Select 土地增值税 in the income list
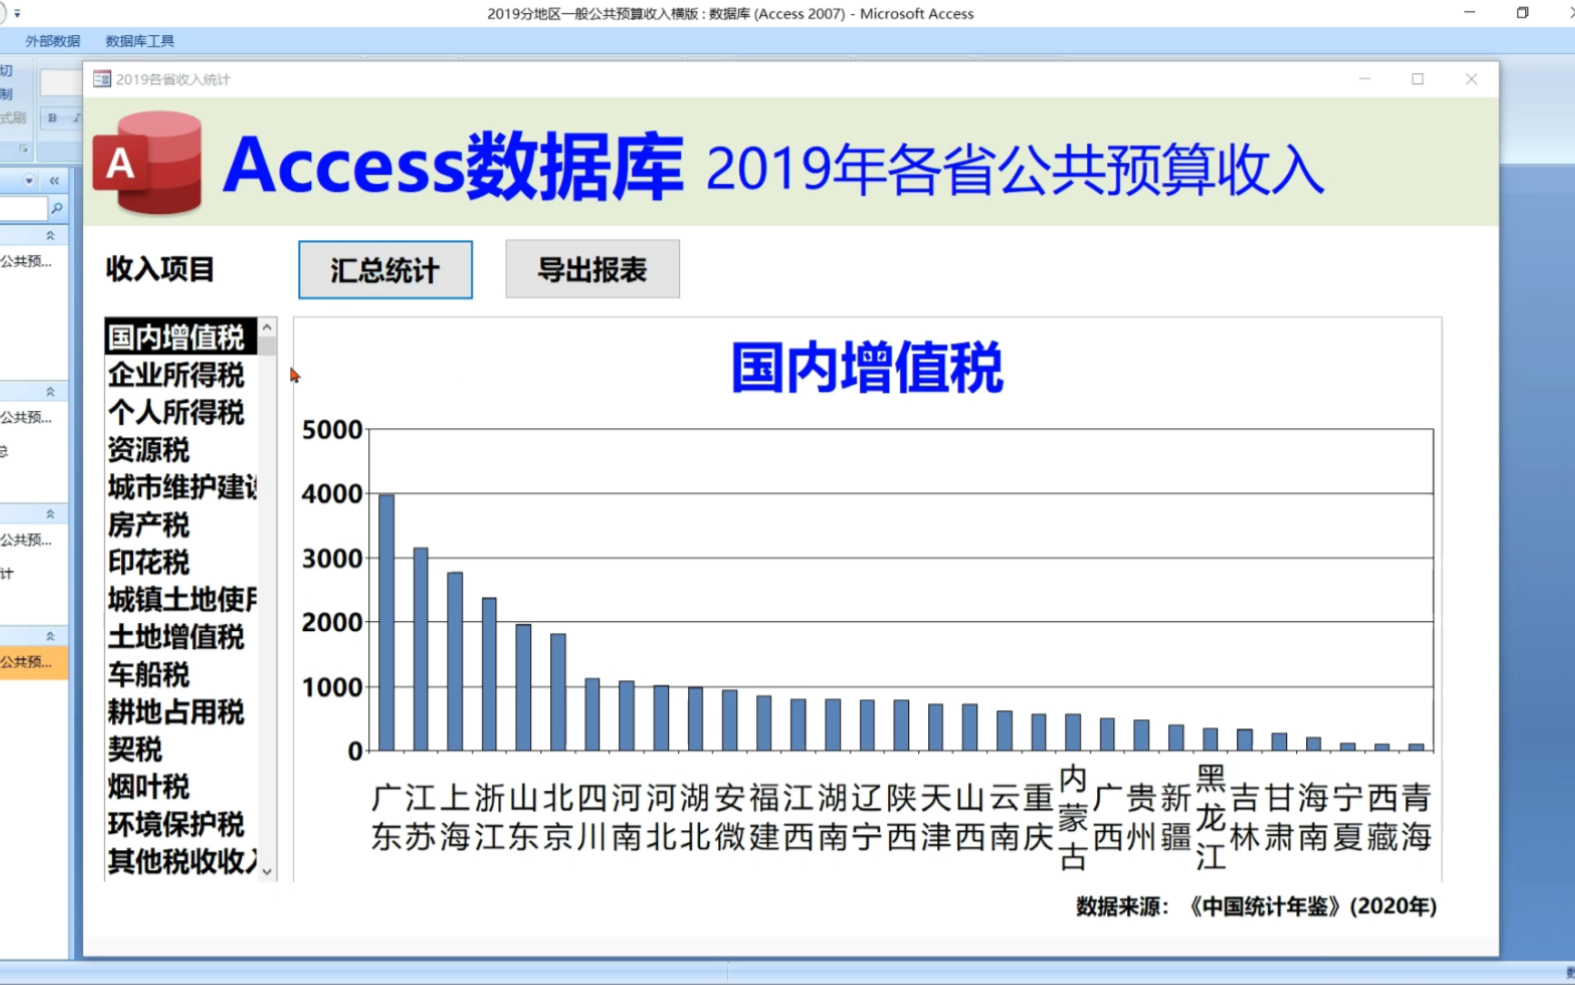 pyautogui.click(x=181, y=637)
